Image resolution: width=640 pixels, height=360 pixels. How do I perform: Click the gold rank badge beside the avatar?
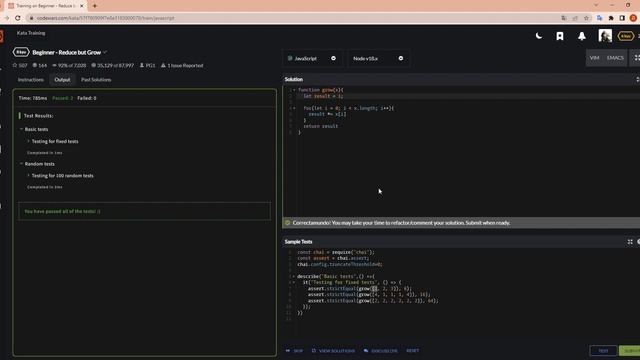tap(625, 36)
